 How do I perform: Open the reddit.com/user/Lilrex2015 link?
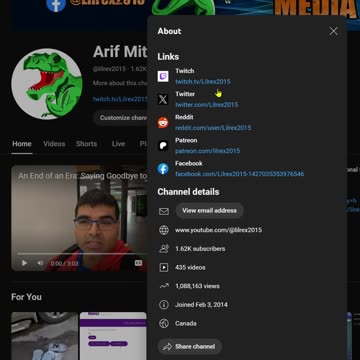pos(213,128)
